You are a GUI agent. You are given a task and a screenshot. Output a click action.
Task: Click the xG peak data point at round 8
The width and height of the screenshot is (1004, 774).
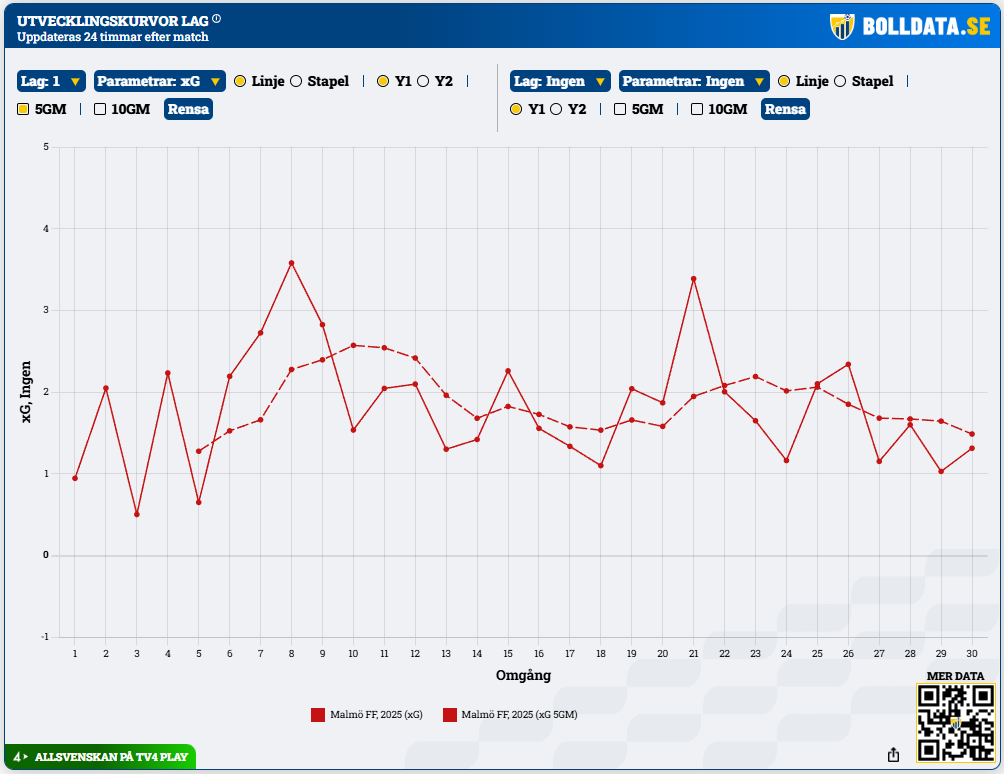point(291,263)
